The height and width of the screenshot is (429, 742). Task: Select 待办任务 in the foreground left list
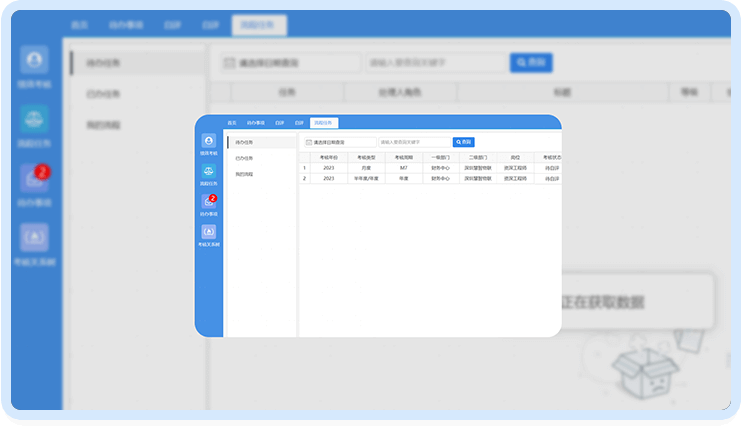(245, 142)
